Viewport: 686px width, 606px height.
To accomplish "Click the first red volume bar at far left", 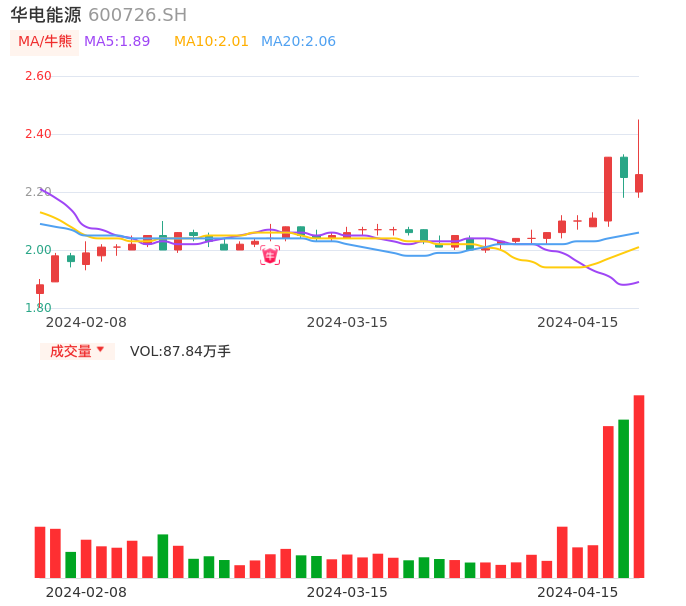I will coord(40,552).
